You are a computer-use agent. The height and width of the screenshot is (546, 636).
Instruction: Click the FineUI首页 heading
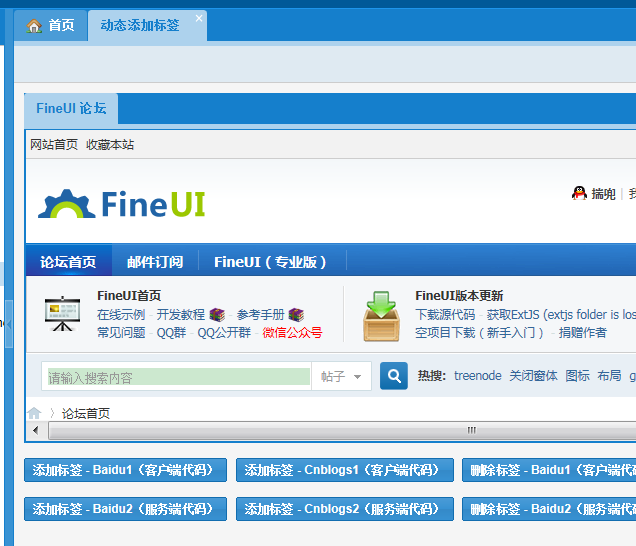129,295
